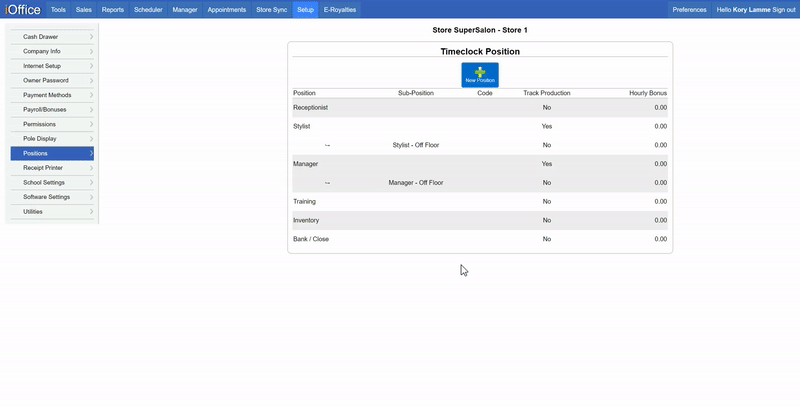The image size is (800, 406).
Task: Click Hourly Bonus 0.00 for Training
Action: [661, 201]
